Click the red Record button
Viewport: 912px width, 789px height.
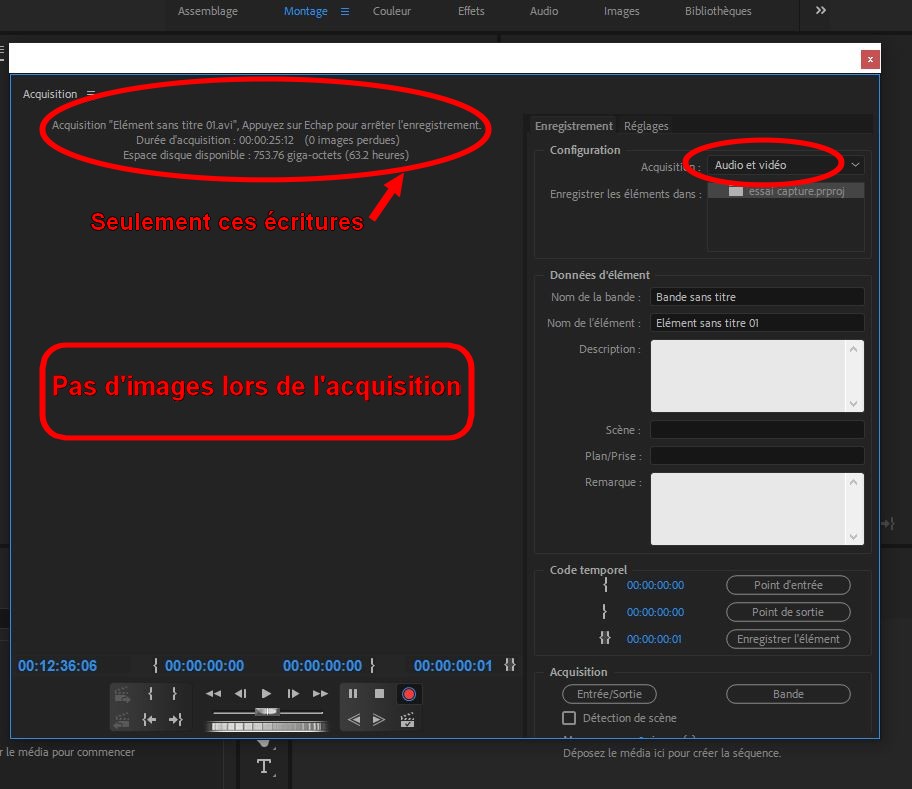[x=408, y=693]
